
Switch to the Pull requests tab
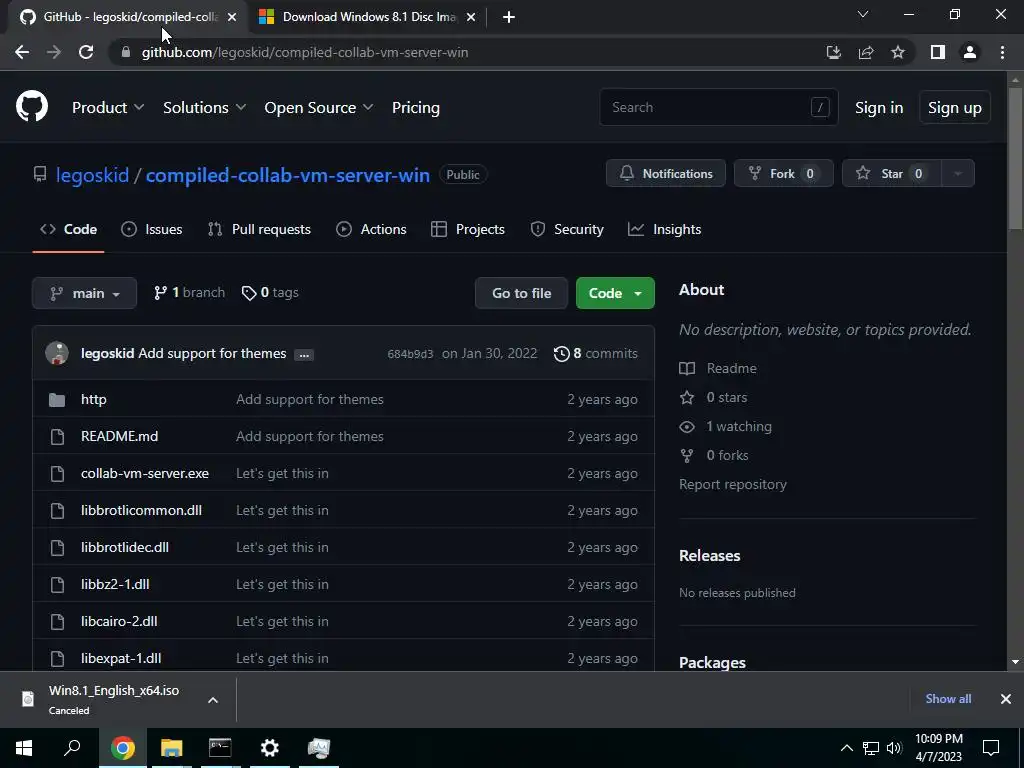pos(259,229)
